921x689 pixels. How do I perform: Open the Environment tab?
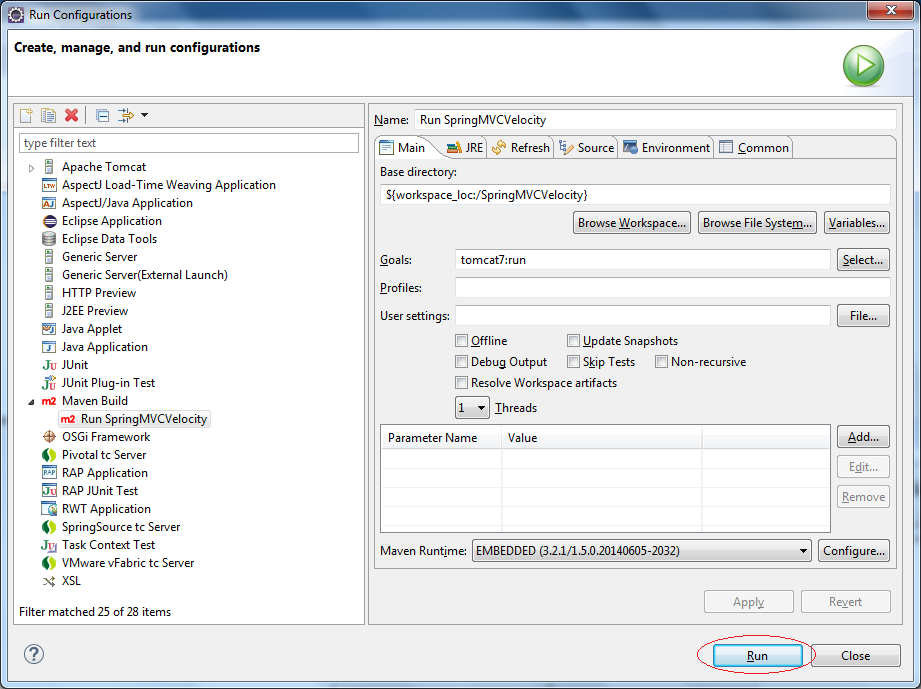(667, 147)
